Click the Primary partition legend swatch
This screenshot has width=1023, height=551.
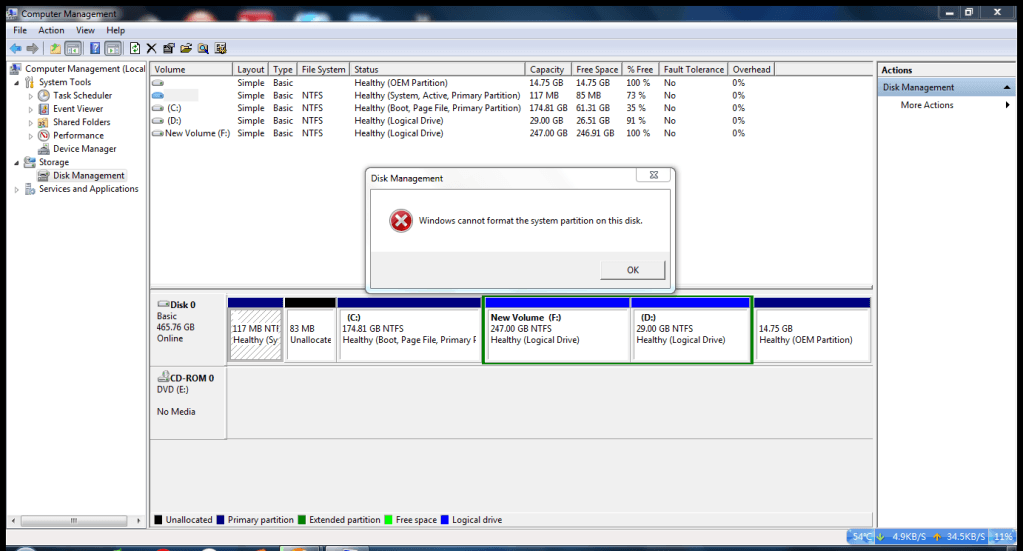click(221, 520)
